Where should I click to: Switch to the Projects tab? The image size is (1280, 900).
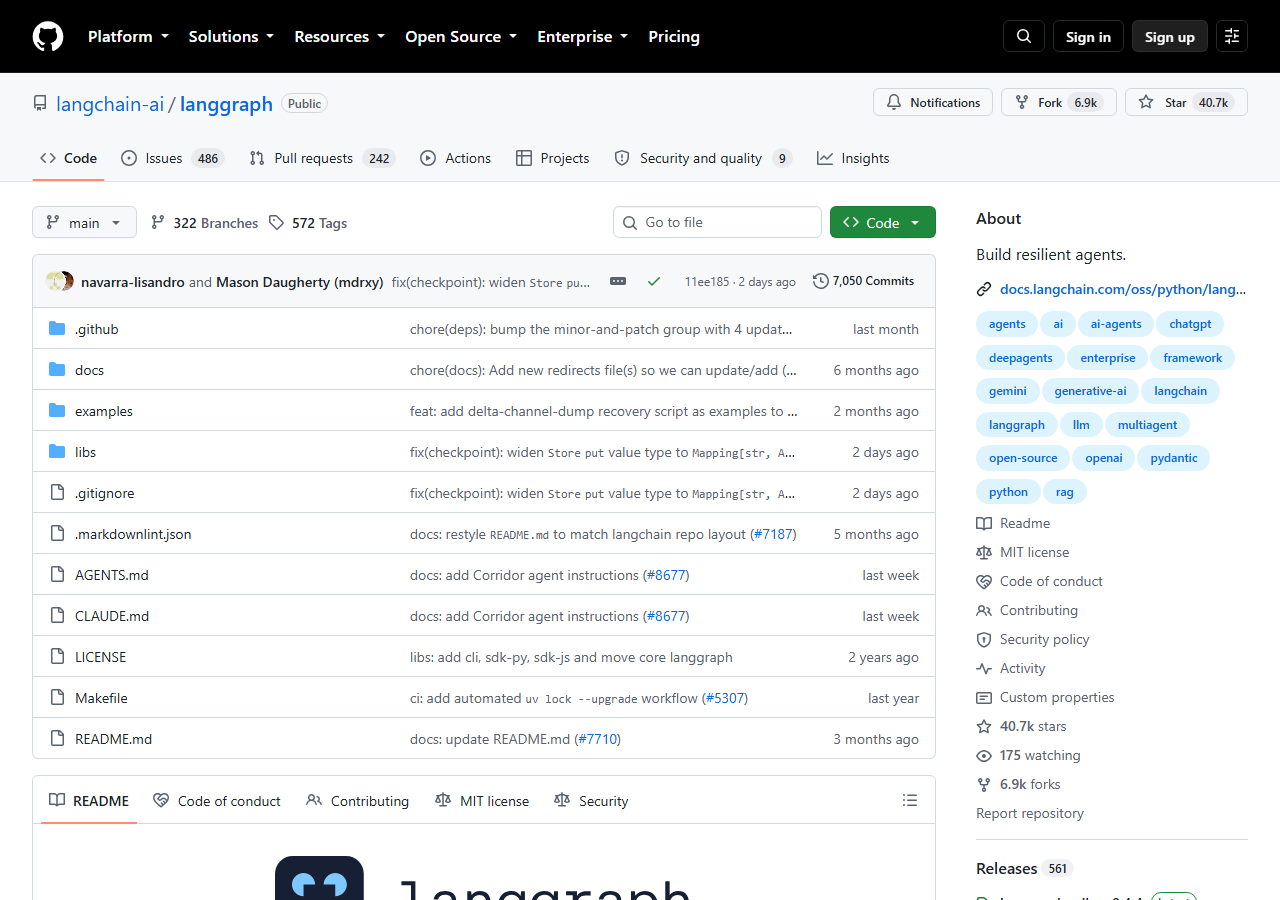click(552, 158)
